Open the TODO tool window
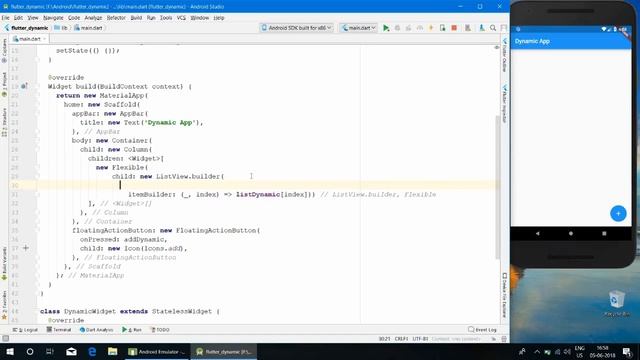The image size is (640, 360). [x=160, y=330]
